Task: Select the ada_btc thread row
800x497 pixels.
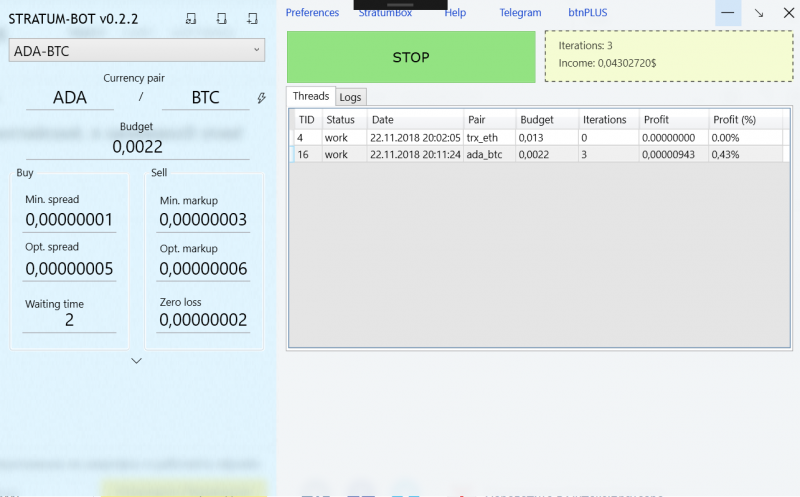Action: (x=539, y=155)
